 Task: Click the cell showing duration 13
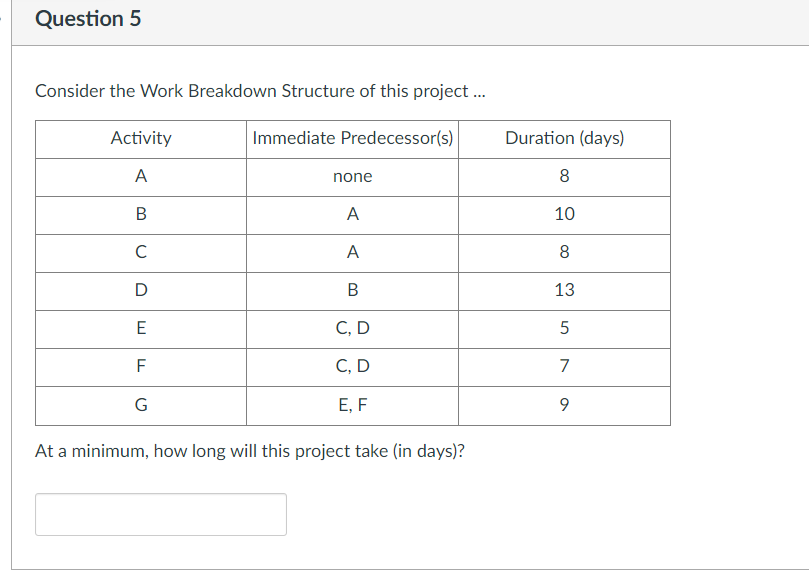pos(564,291)
